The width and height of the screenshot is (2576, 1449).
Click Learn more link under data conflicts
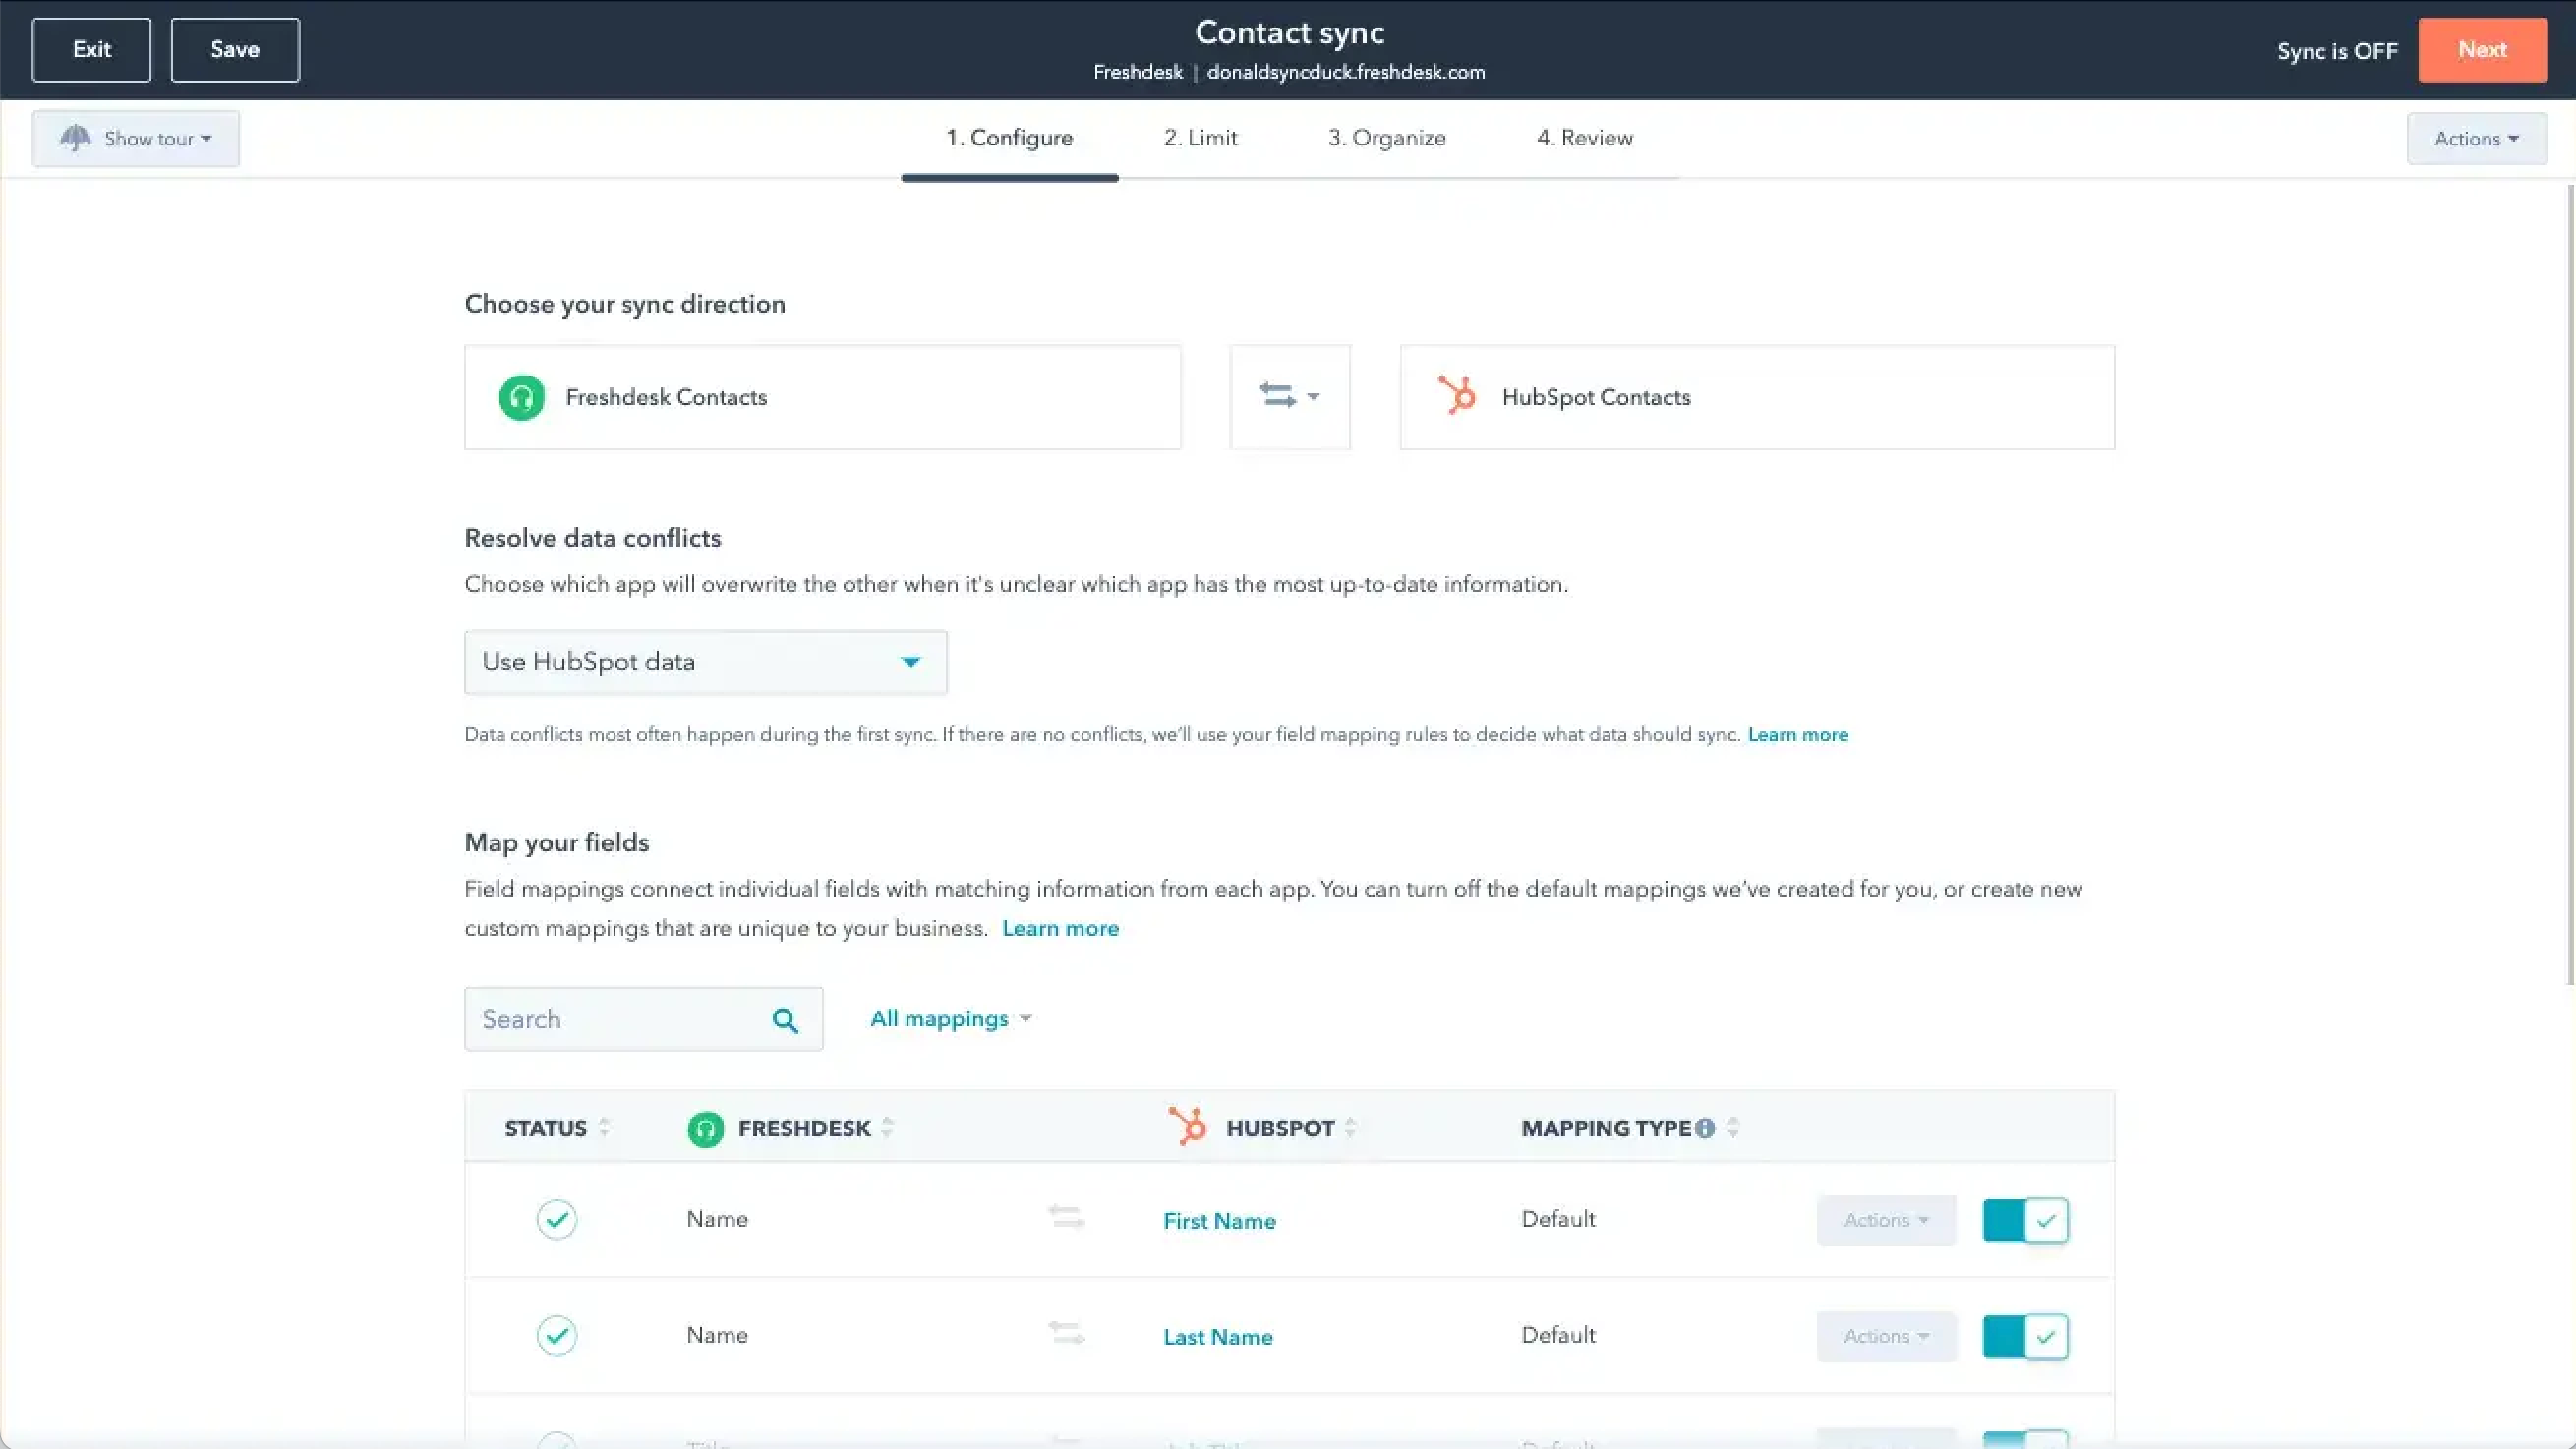1797,735
